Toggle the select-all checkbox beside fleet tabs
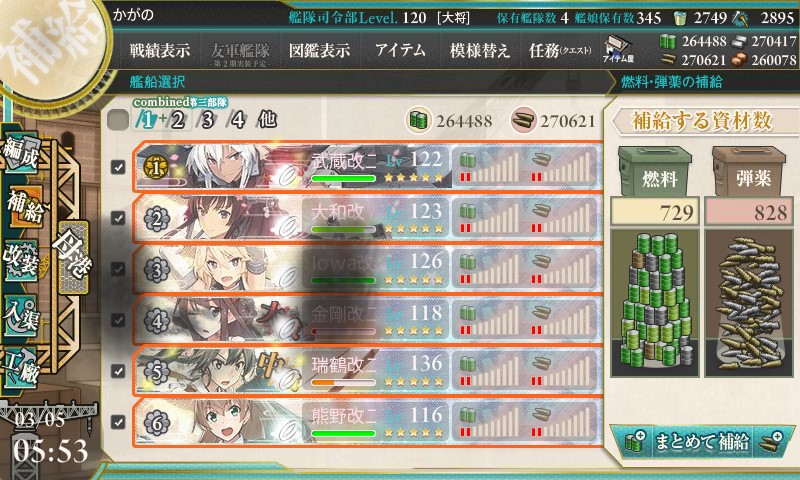Image resolution: width=800 pixels, height=480 pixels. pyautogui.click(x=118, y=120)
